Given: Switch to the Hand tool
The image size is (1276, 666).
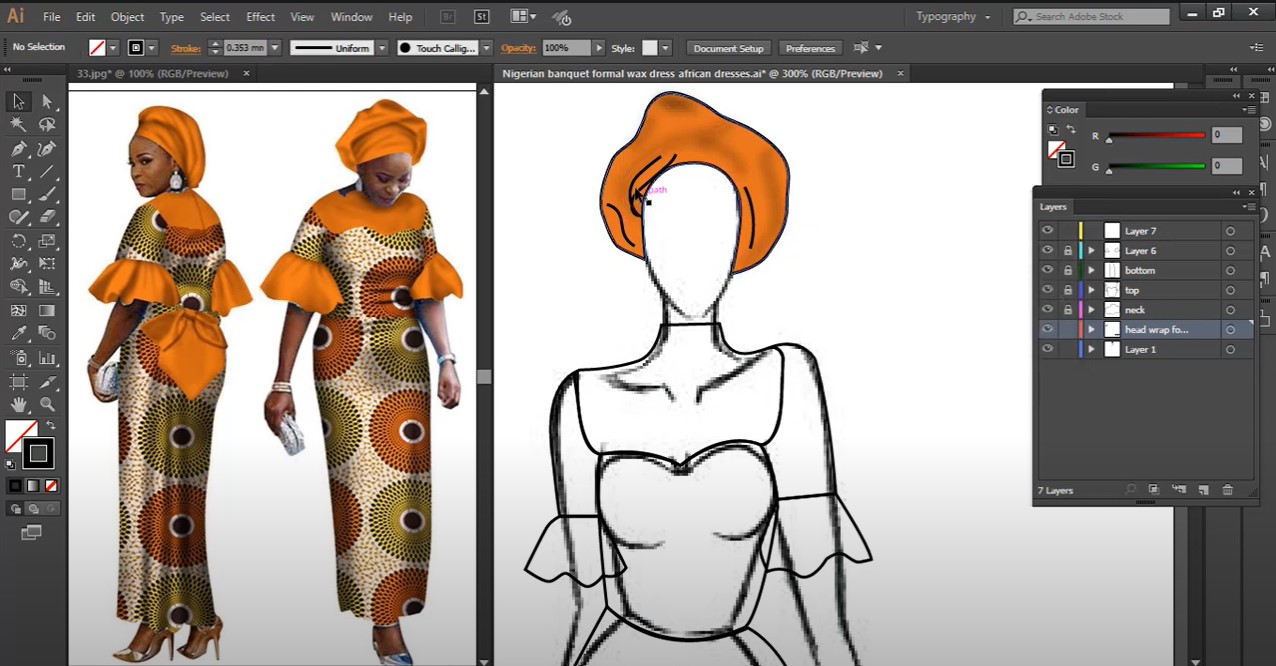Looking at the screenshot, I should pyautogui.click(x=18, y=405).
